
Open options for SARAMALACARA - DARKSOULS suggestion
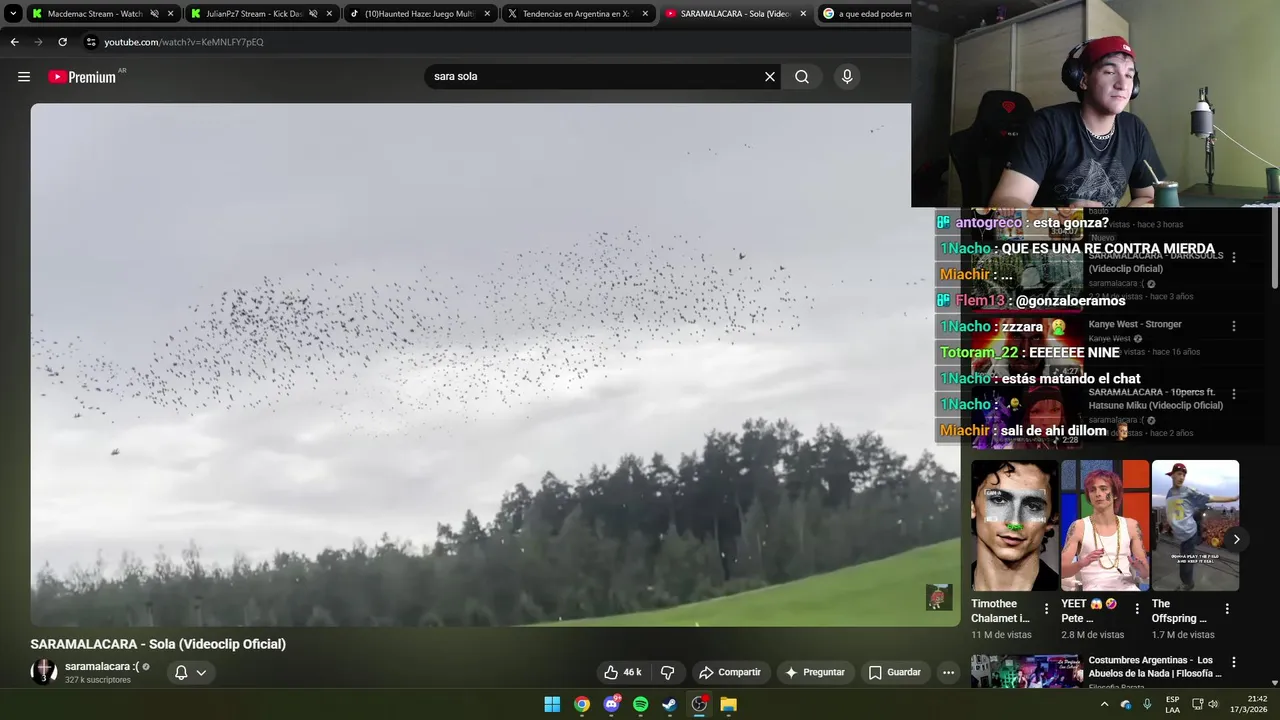[x=1233, y=257]
